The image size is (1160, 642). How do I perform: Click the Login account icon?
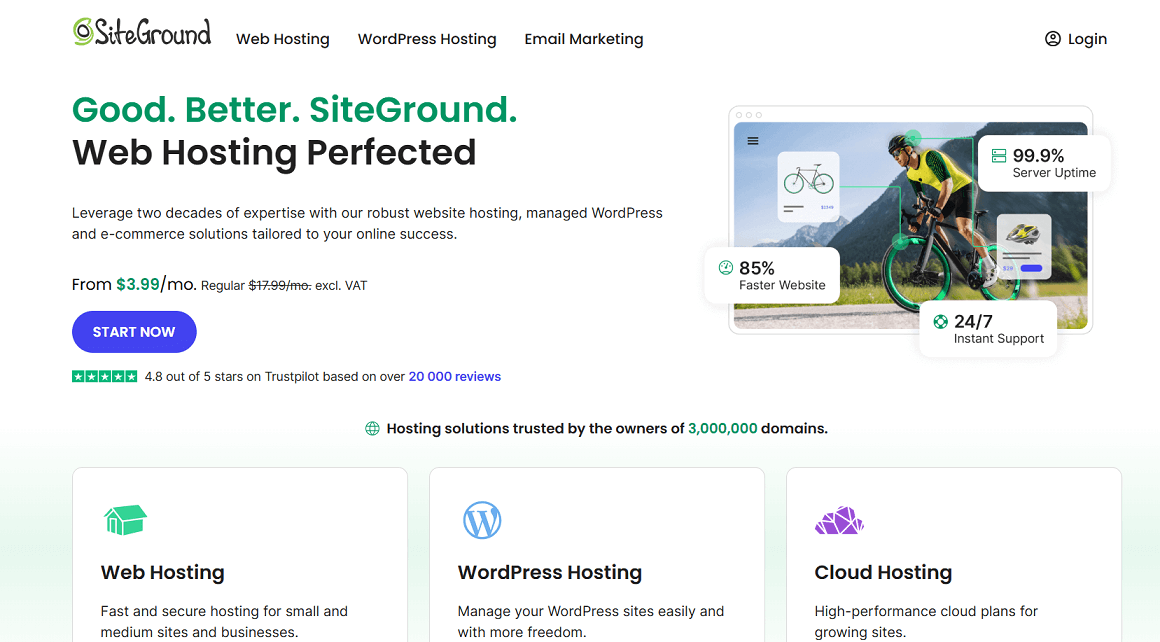[x=1052, y=38]
